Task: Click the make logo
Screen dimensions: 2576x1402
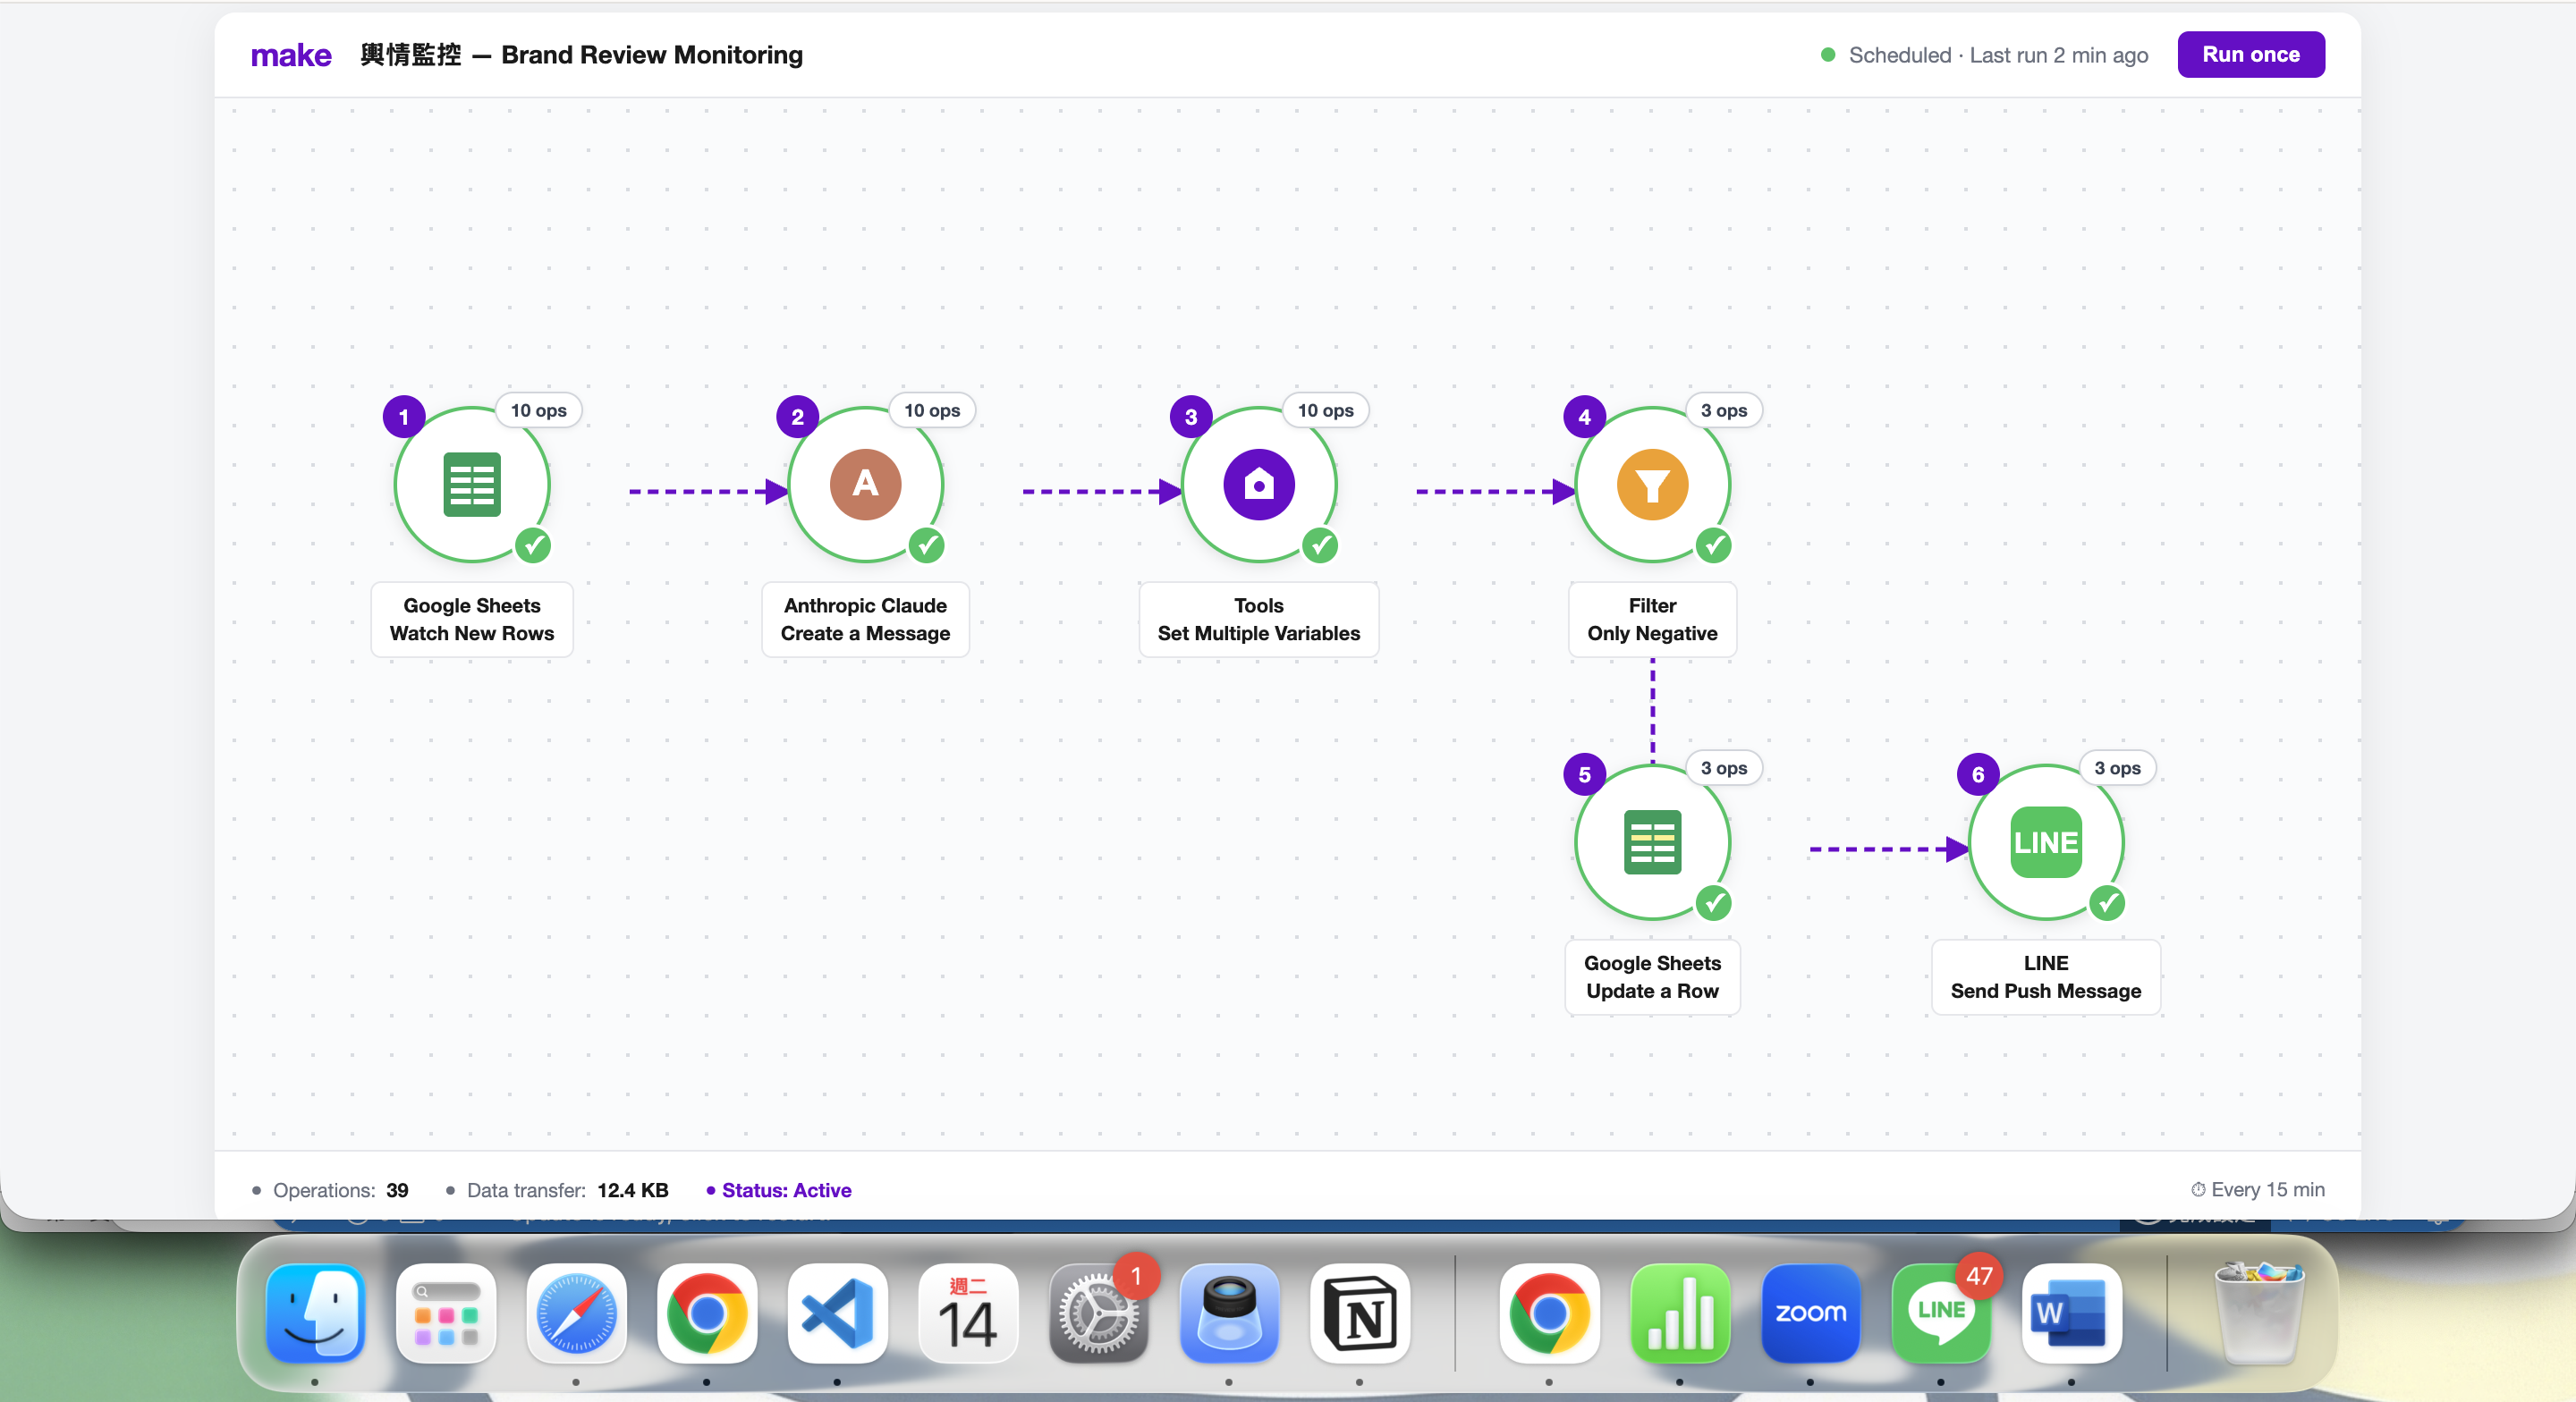Action: (291, 55)
